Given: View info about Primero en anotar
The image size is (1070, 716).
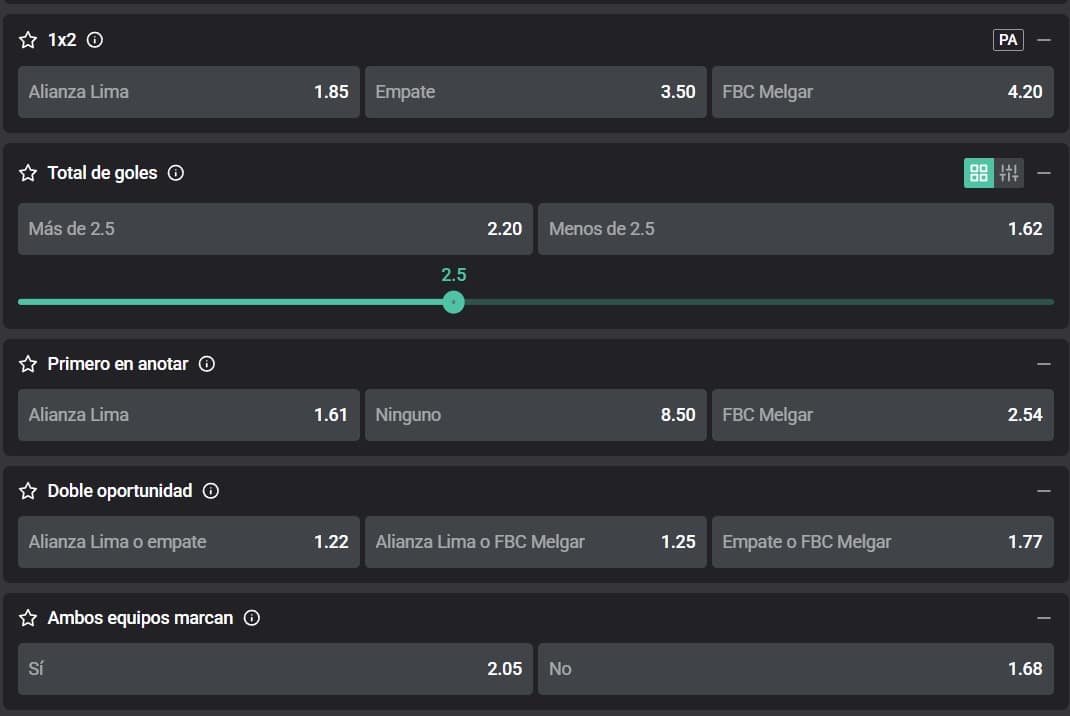Looking at the screenshot, I should (x=207, y=364).
